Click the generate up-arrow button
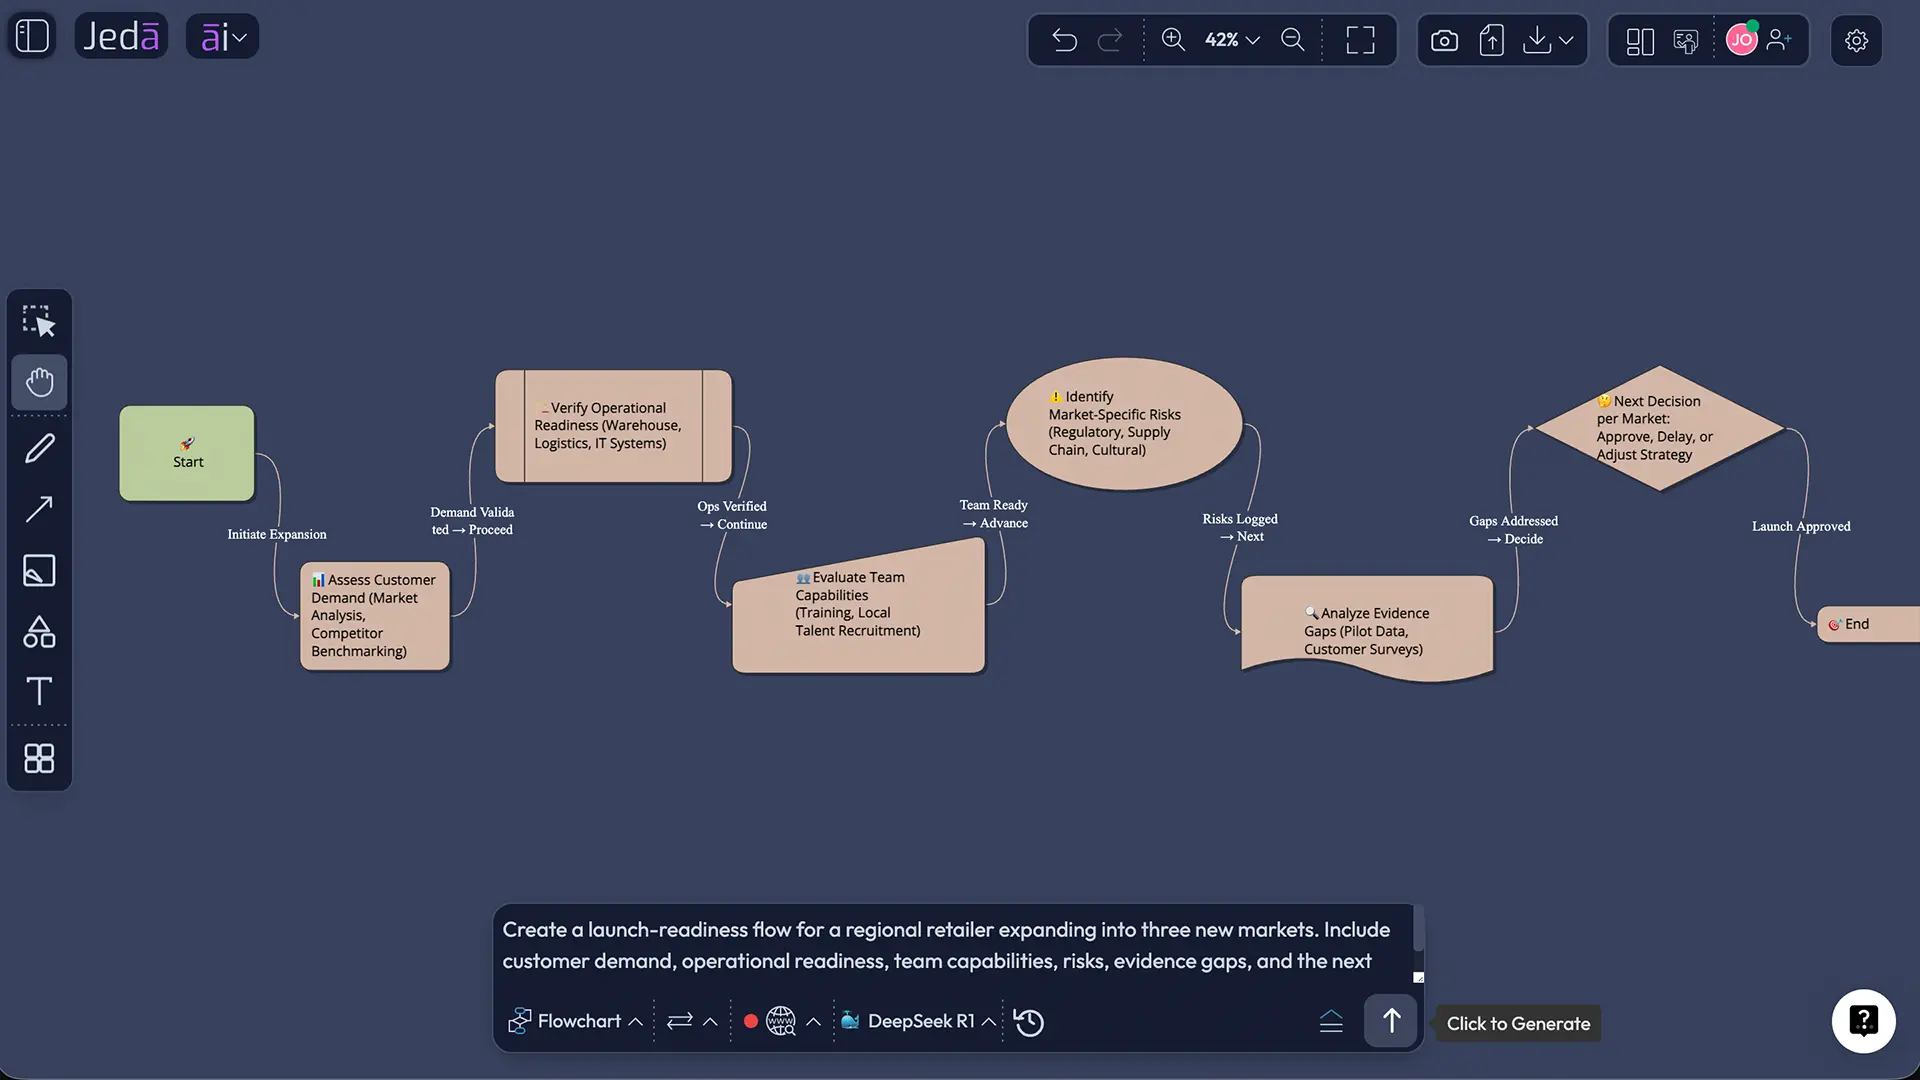The width and height of the screenshot is (1920, 1080). click(x=1390, y=1021)
